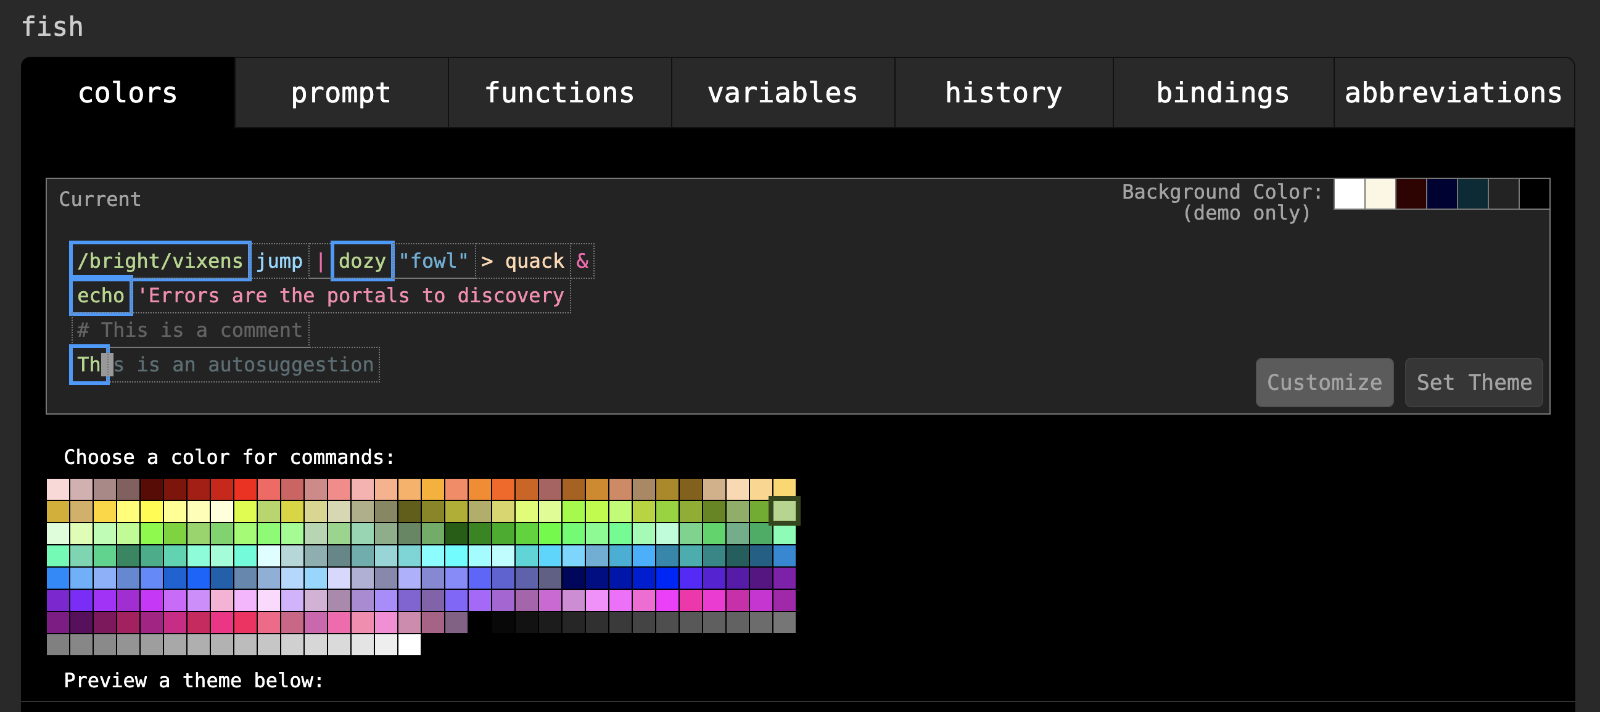Click the Customize button
1600x712 pixels.
pos(1325,382)
